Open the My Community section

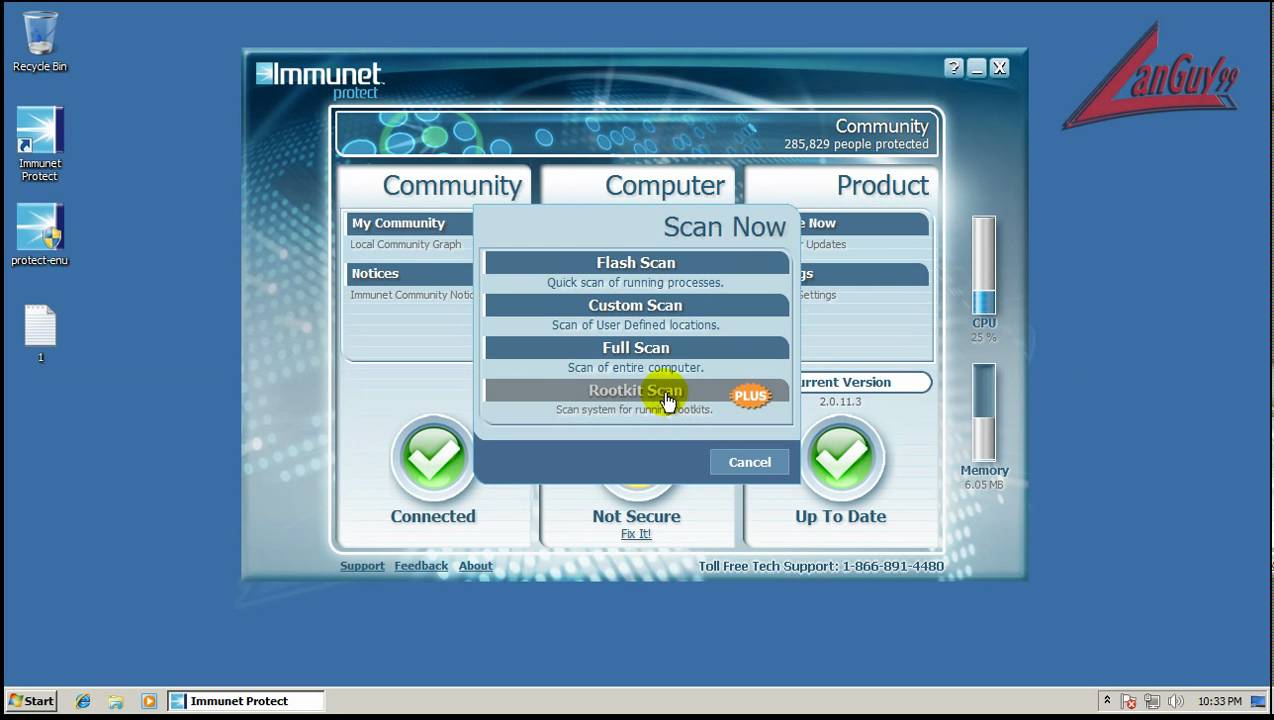pyautogui.click(x=410, y=223)
